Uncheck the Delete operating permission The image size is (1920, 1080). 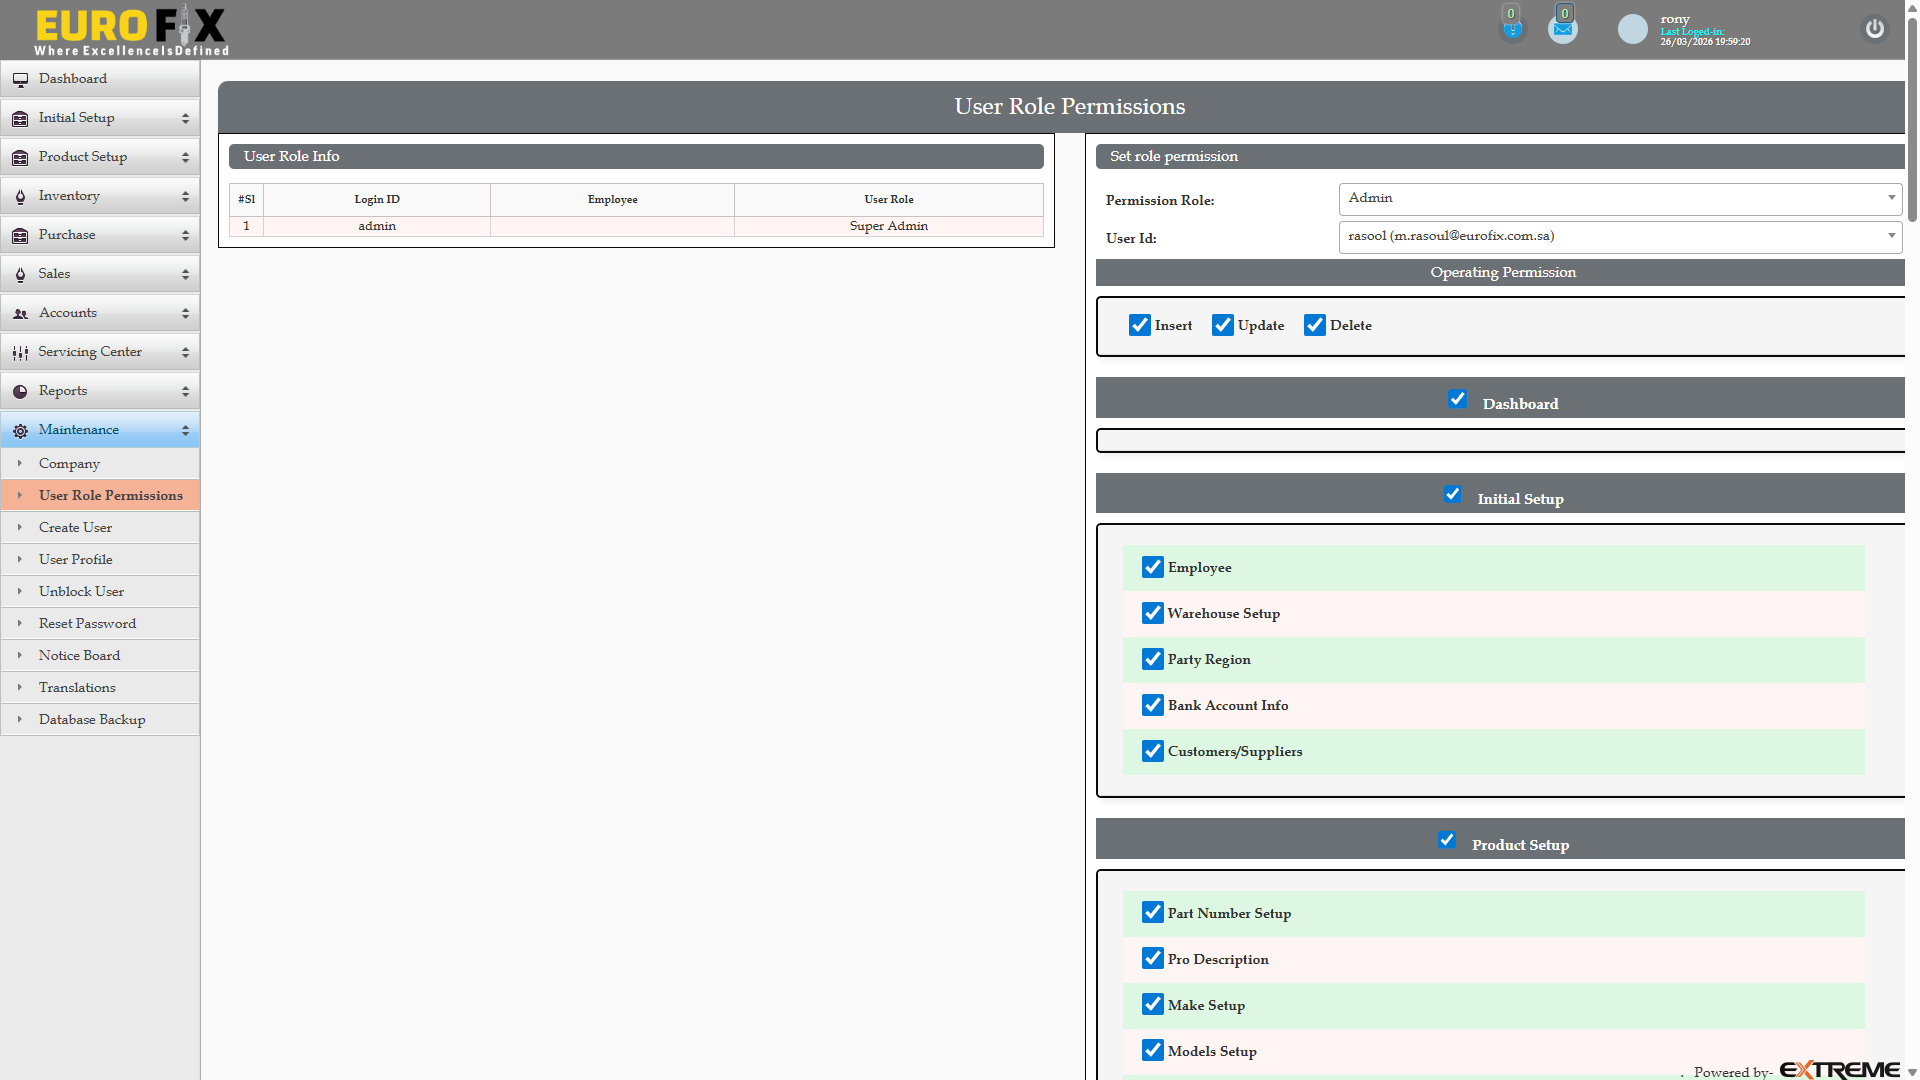coord(1315,325)
